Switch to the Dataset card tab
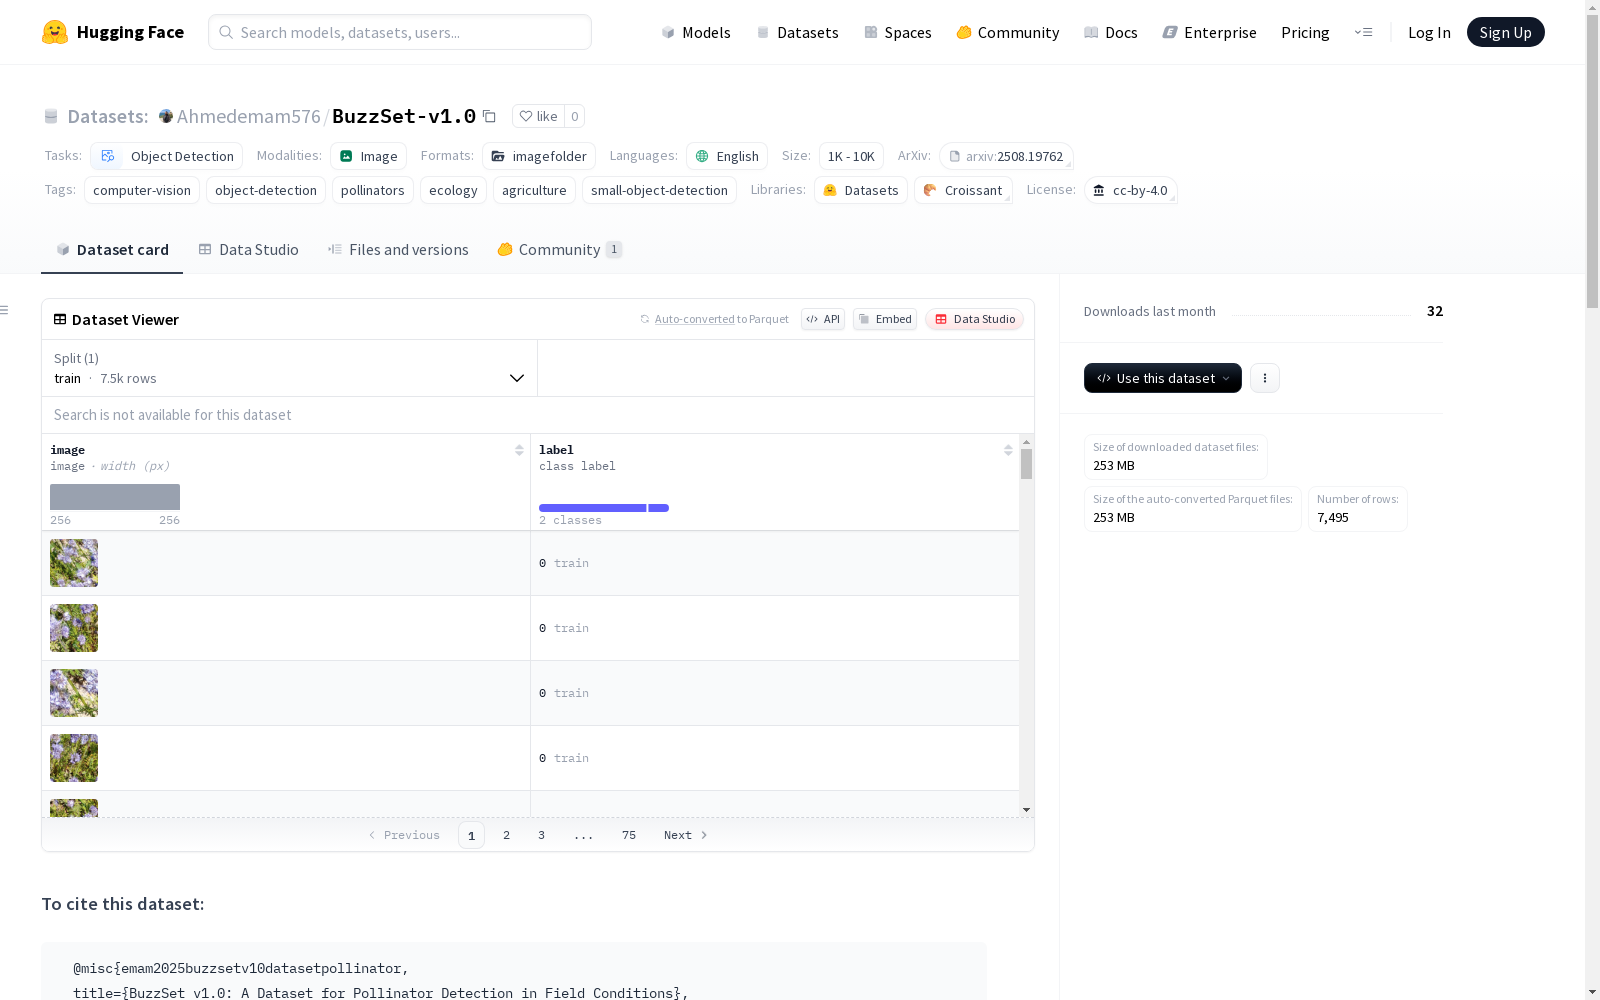The height and width of the screenshot is (1000, 1600). [112, 250]
